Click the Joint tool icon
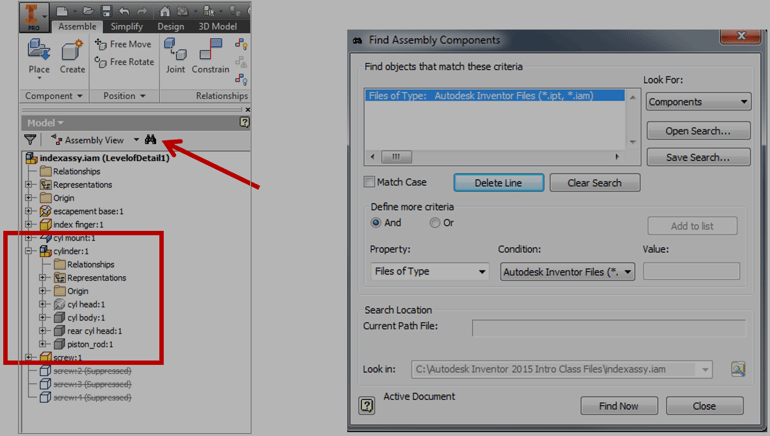This screenshot has width=770, height=436. click(175, 49)
